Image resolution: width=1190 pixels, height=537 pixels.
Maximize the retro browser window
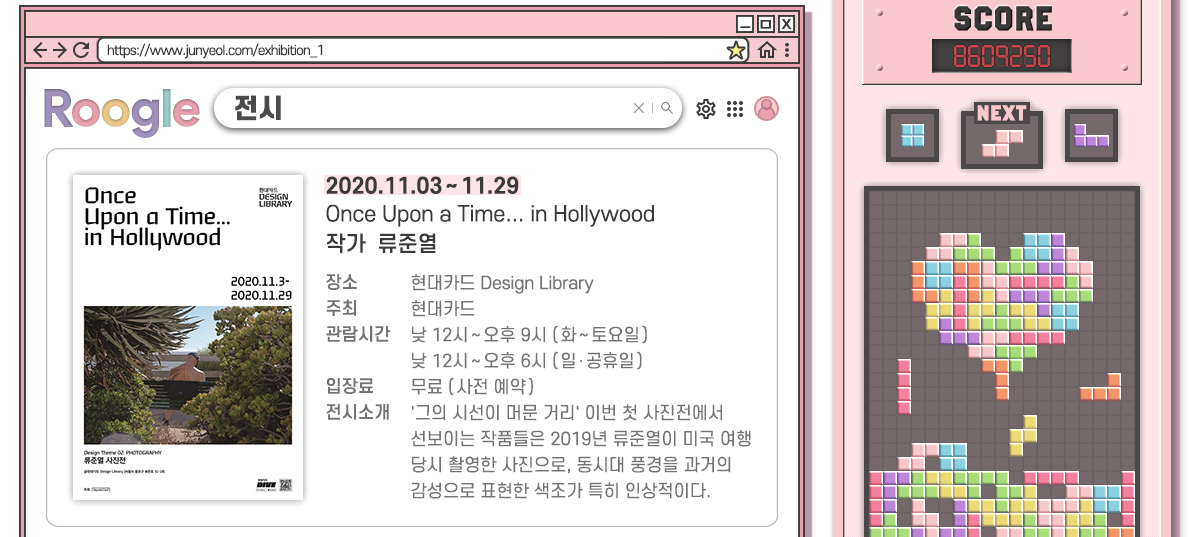[x=766, y=24]
